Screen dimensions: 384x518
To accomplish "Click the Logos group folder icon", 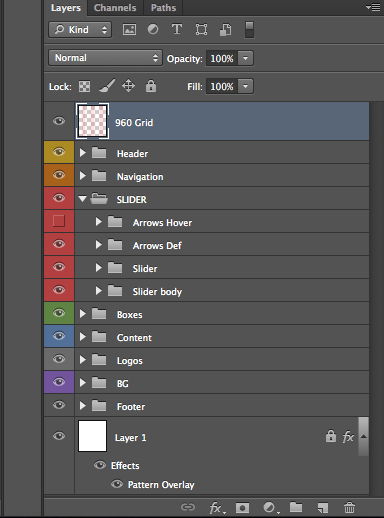I will (x=99, y=360).
